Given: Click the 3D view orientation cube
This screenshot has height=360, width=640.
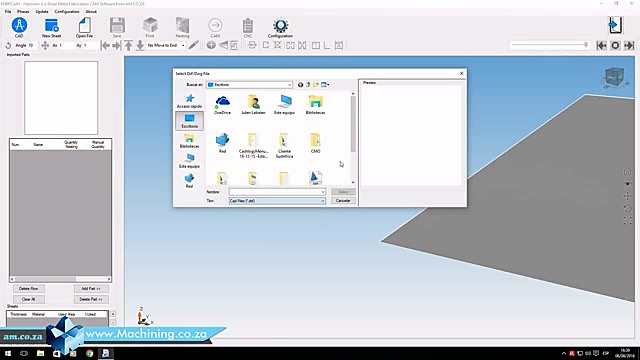Looking at the screenshot, I should (x=614, y=77).
